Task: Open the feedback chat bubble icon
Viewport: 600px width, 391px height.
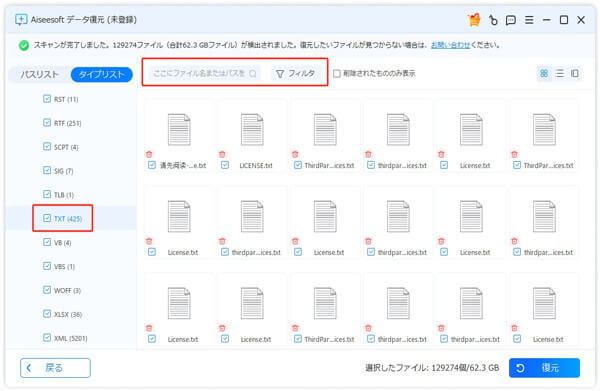Action: point(510,20)
